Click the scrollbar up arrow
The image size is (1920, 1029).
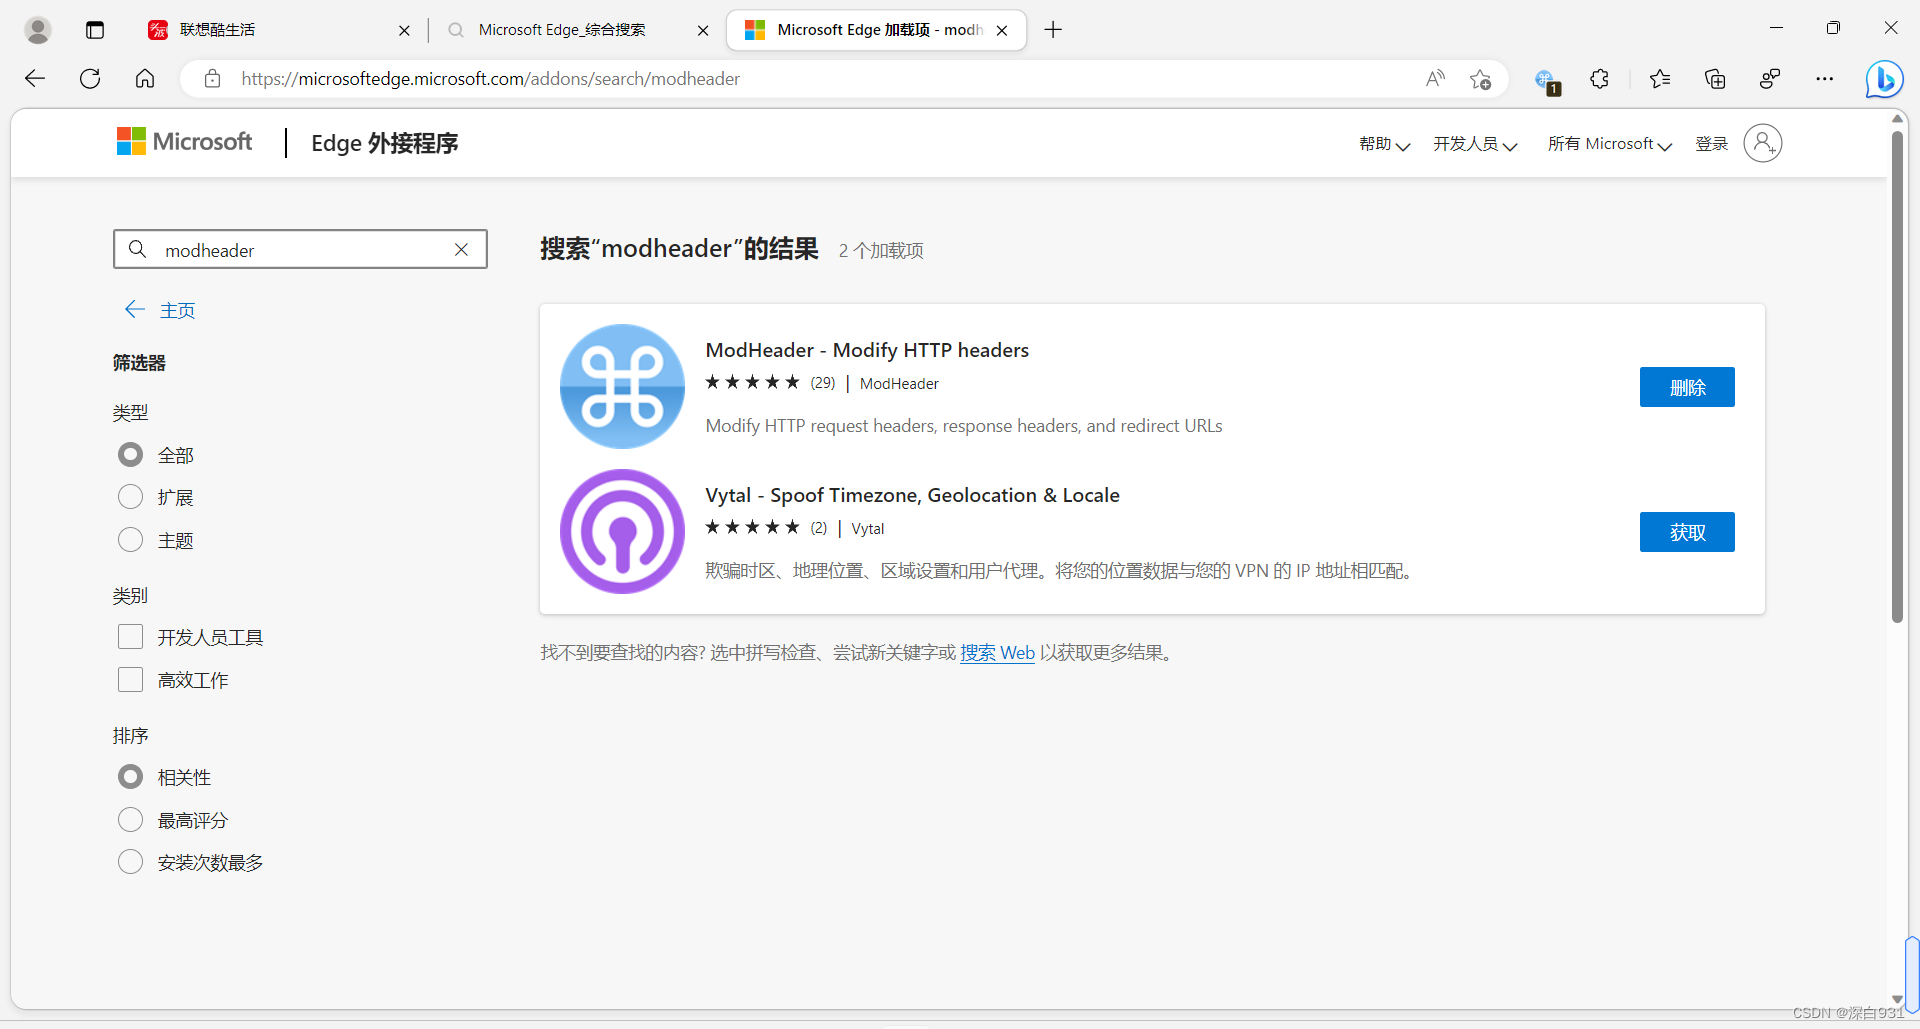click(1897, 118)
